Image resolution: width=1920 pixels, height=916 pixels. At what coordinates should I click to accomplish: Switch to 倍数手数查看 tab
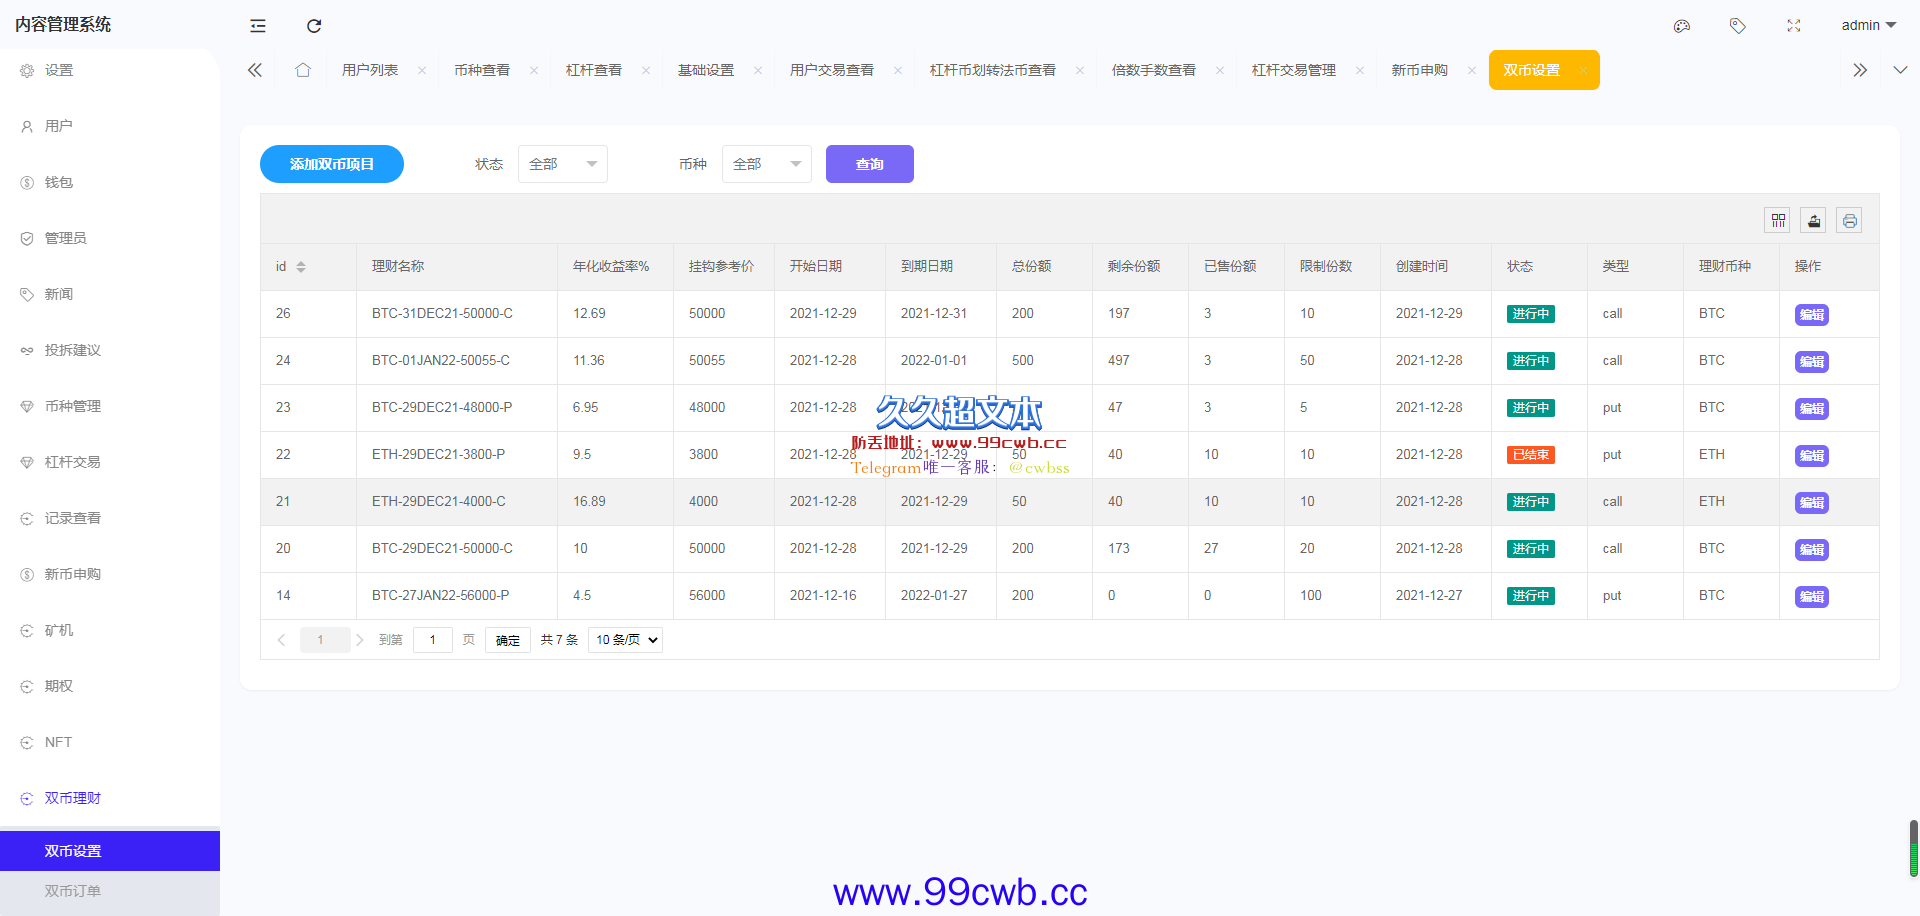[x=1154, y=70]
